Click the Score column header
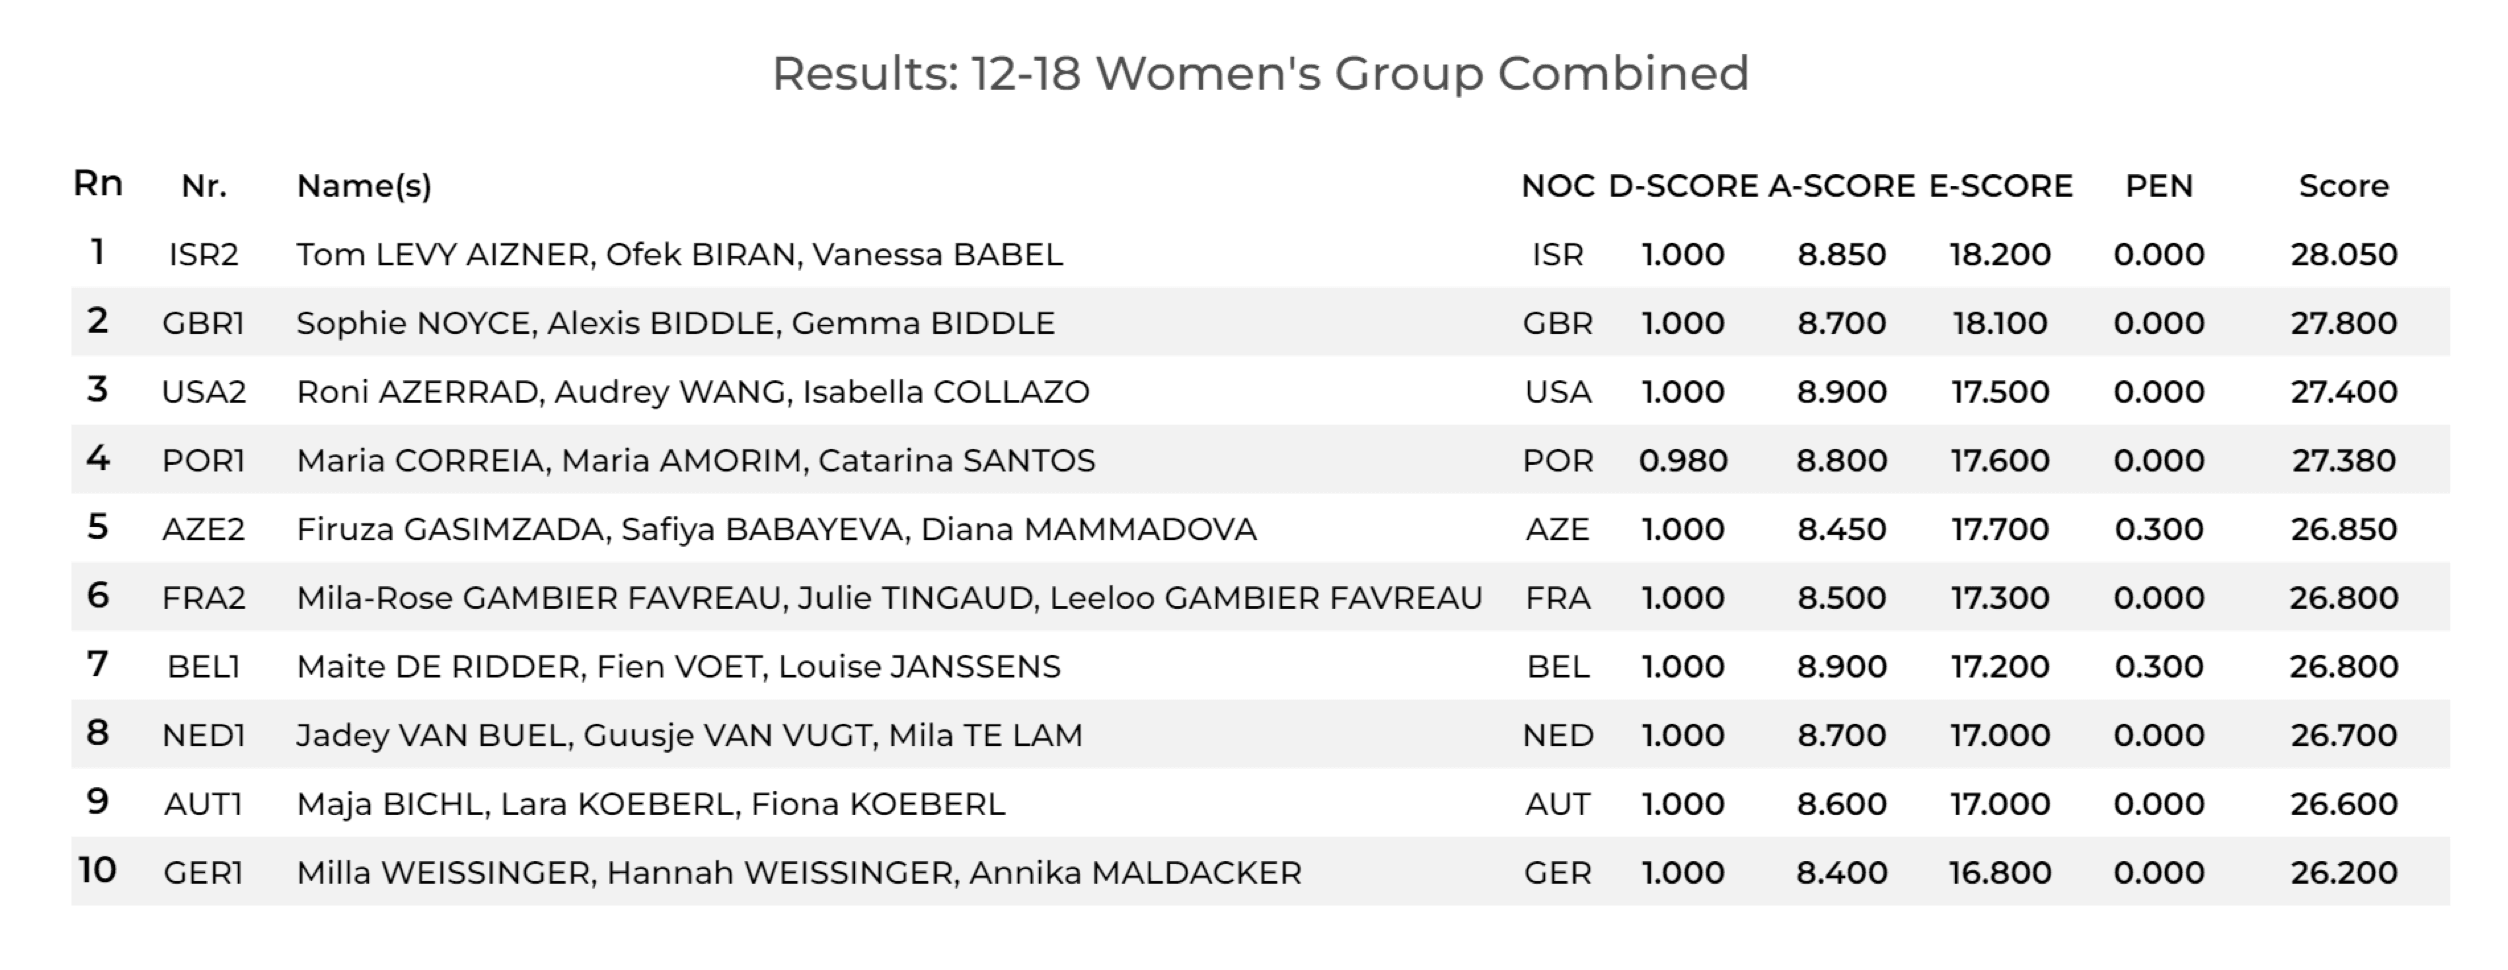 (x=2343, y=186)
